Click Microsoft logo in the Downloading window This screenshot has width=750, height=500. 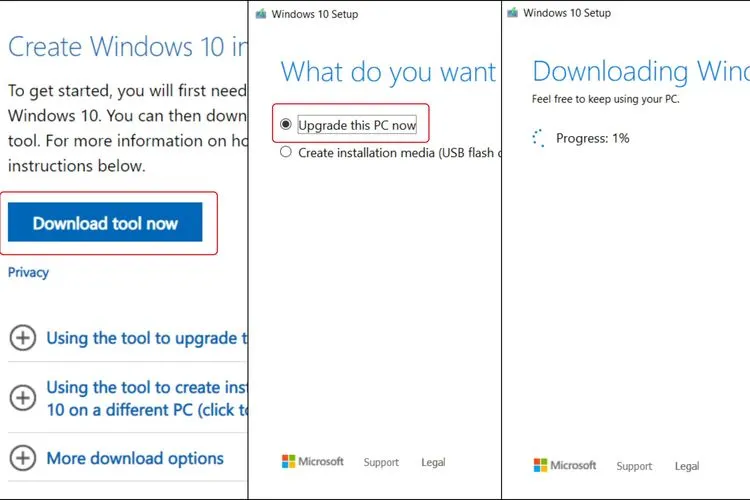(x=564, y=466)
